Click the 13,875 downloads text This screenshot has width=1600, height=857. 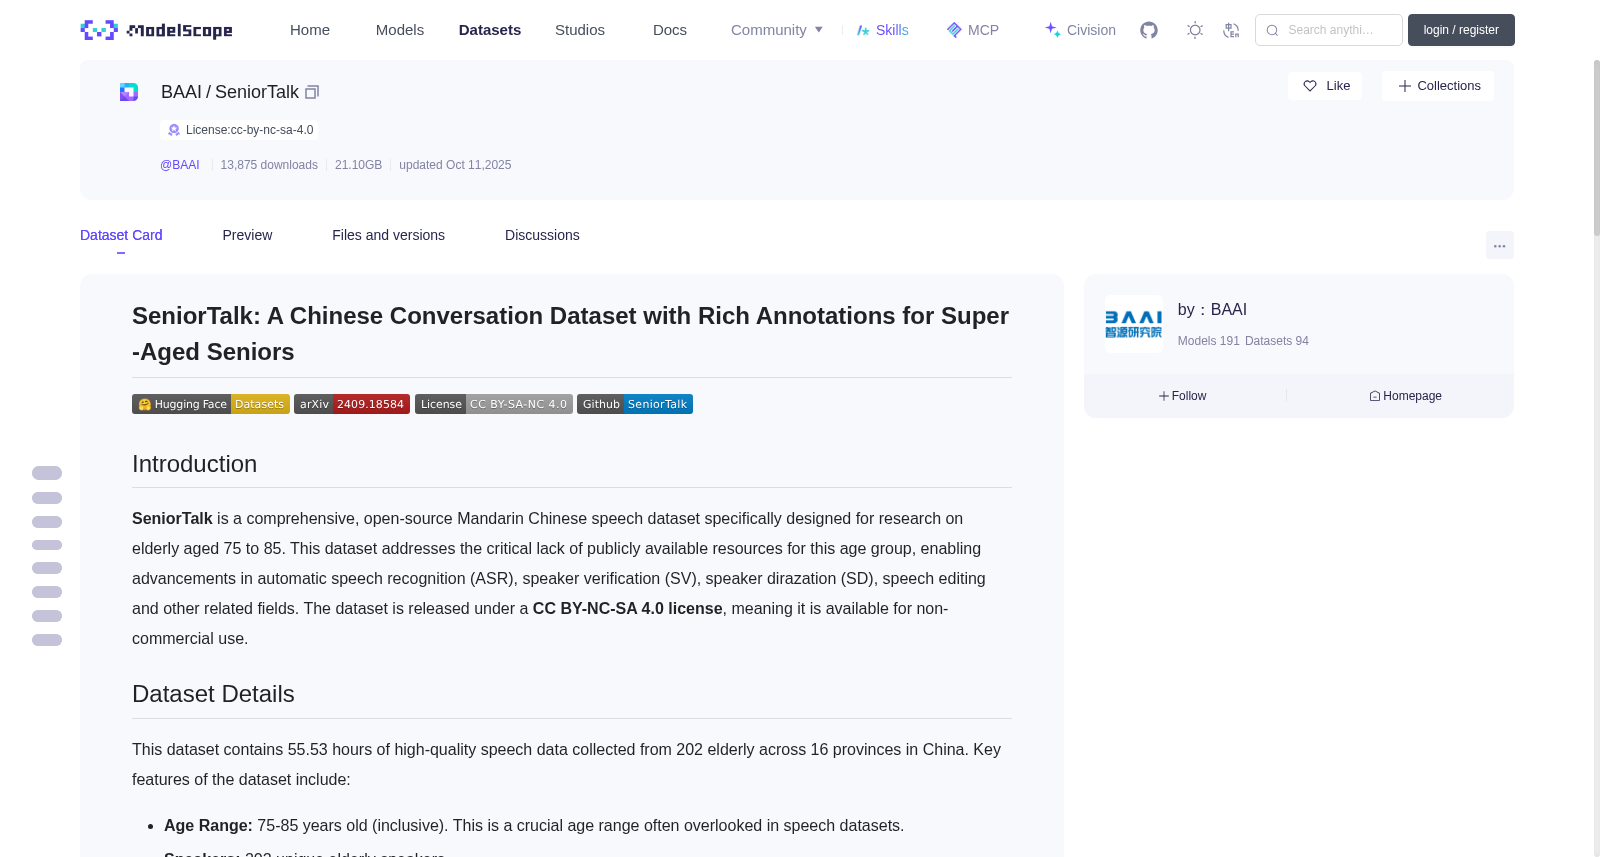point(269,165)
